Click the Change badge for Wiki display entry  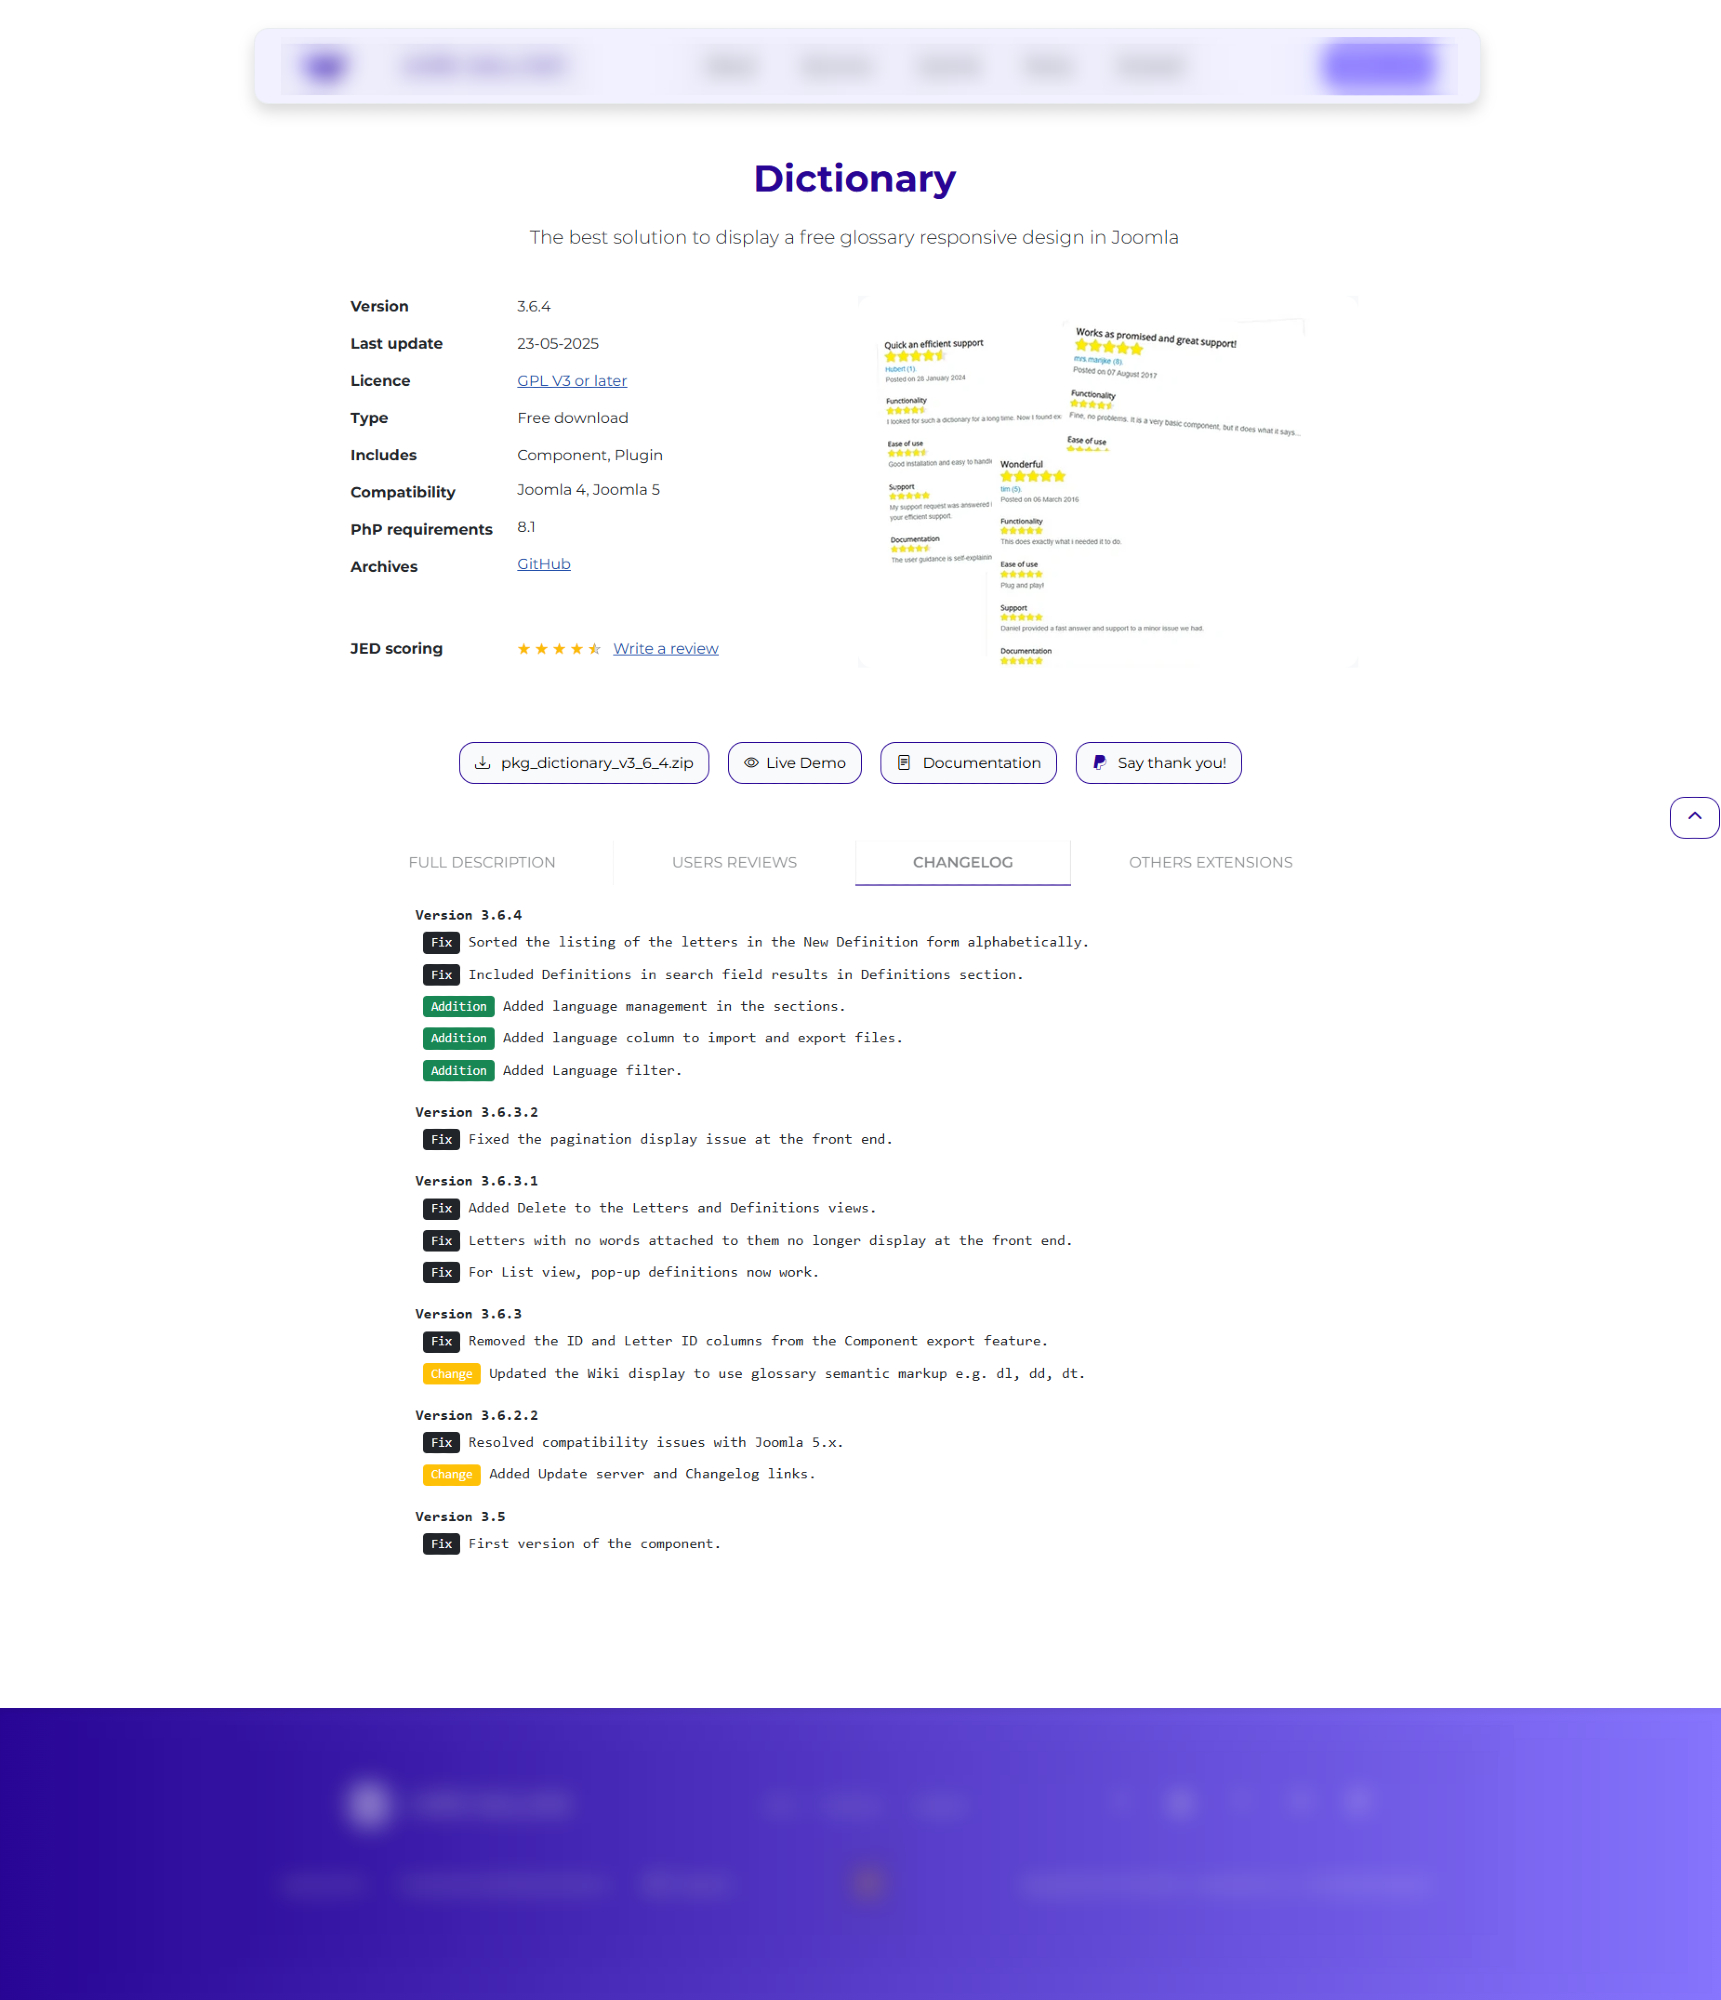(451, 1374)
